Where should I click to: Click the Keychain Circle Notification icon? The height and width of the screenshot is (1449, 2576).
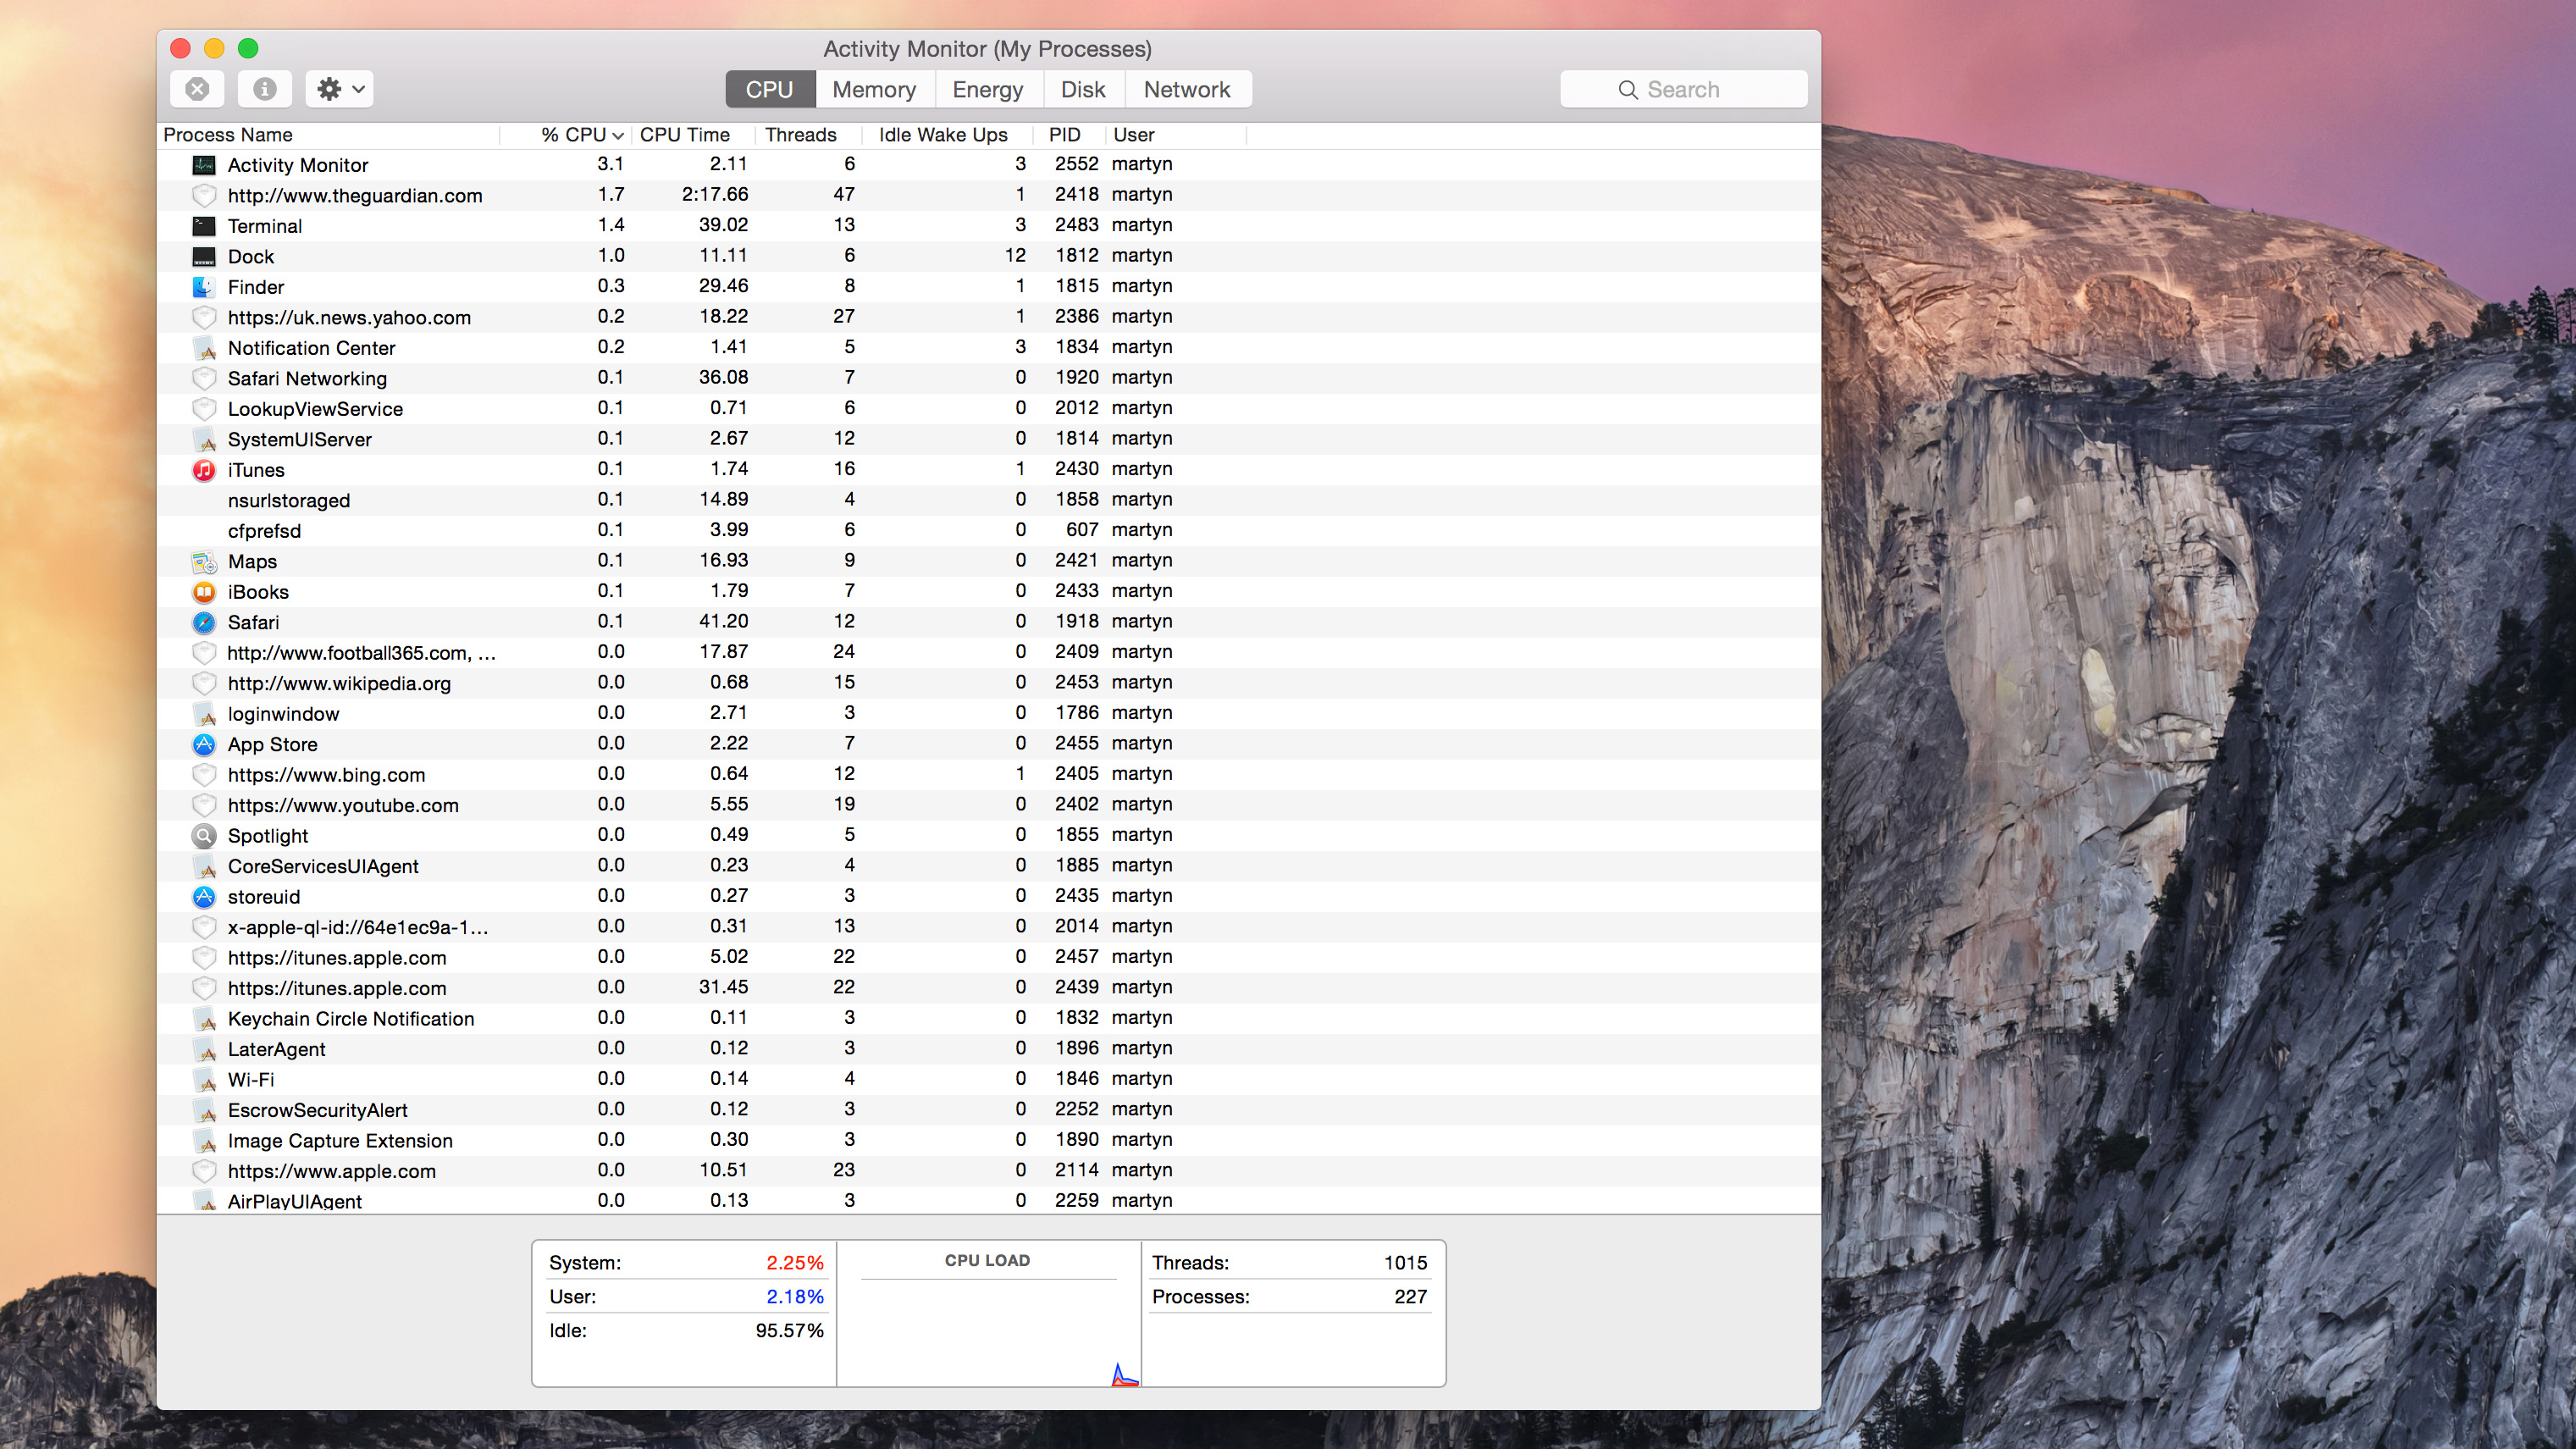pyautogui.click(x=204, y=1019)
